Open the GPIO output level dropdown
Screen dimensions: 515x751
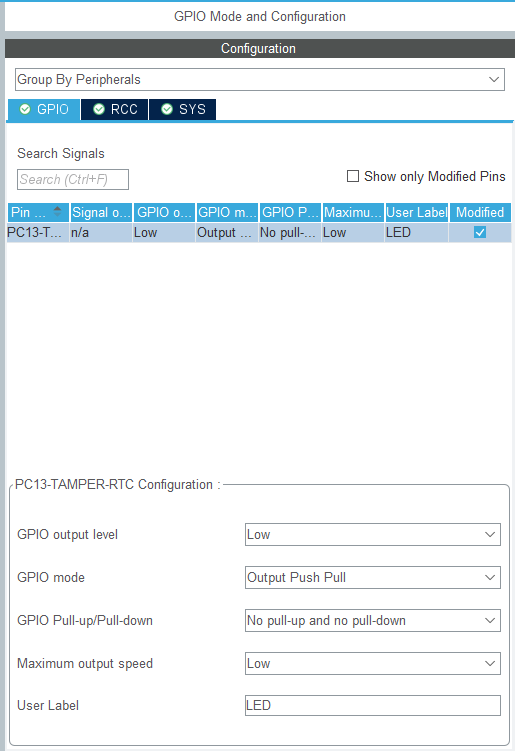[373, 535]
